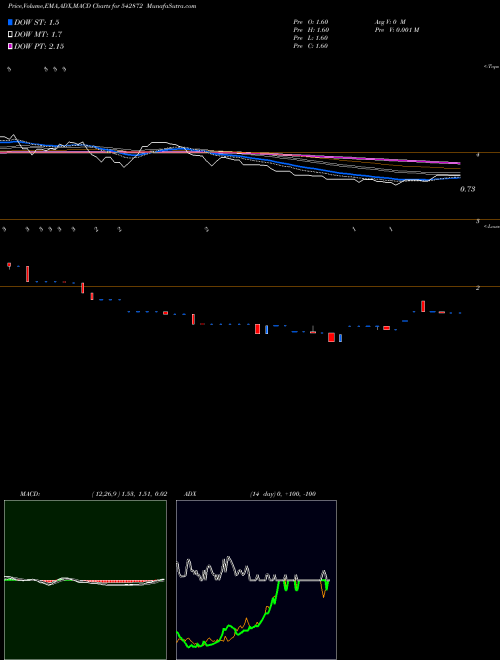Click the 'Pre V: 0.001 M' value
Image resolution: width=500 pixels, height=660 pixels.
(x=396, y=30)
